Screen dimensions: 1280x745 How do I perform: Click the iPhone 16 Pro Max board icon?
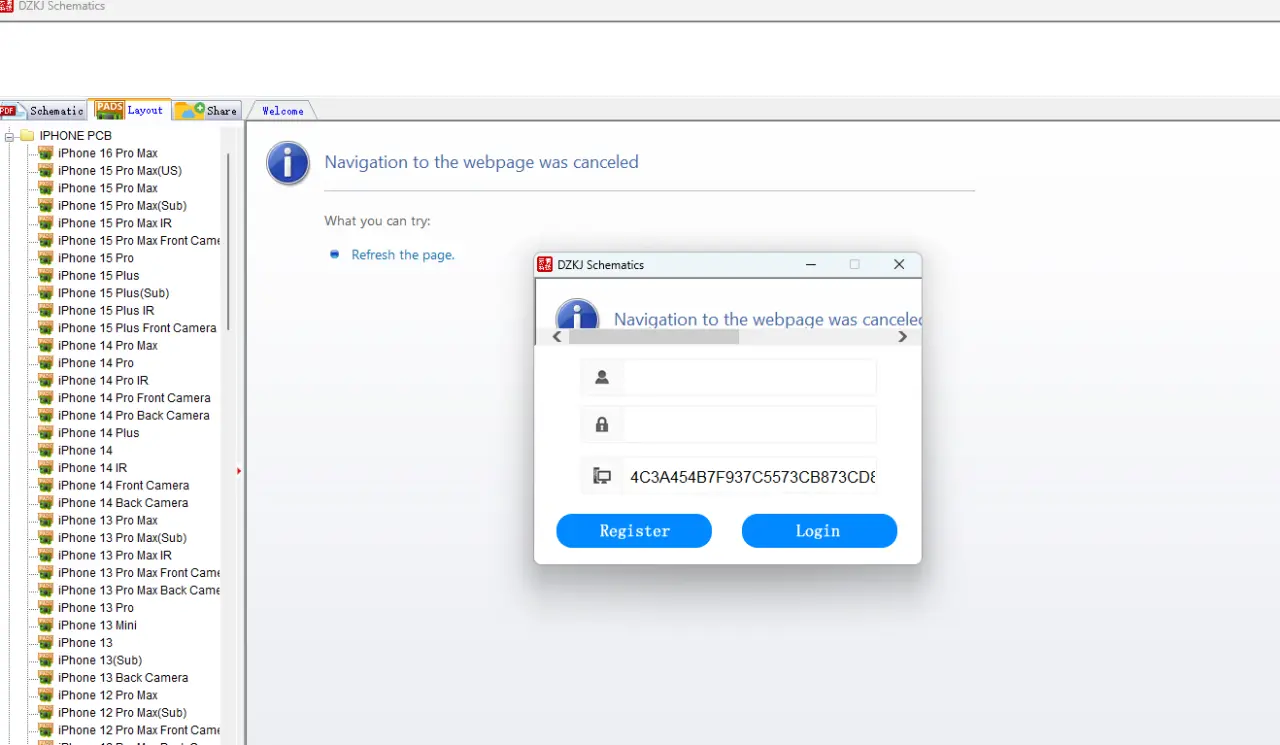click(x=45, y=153)
